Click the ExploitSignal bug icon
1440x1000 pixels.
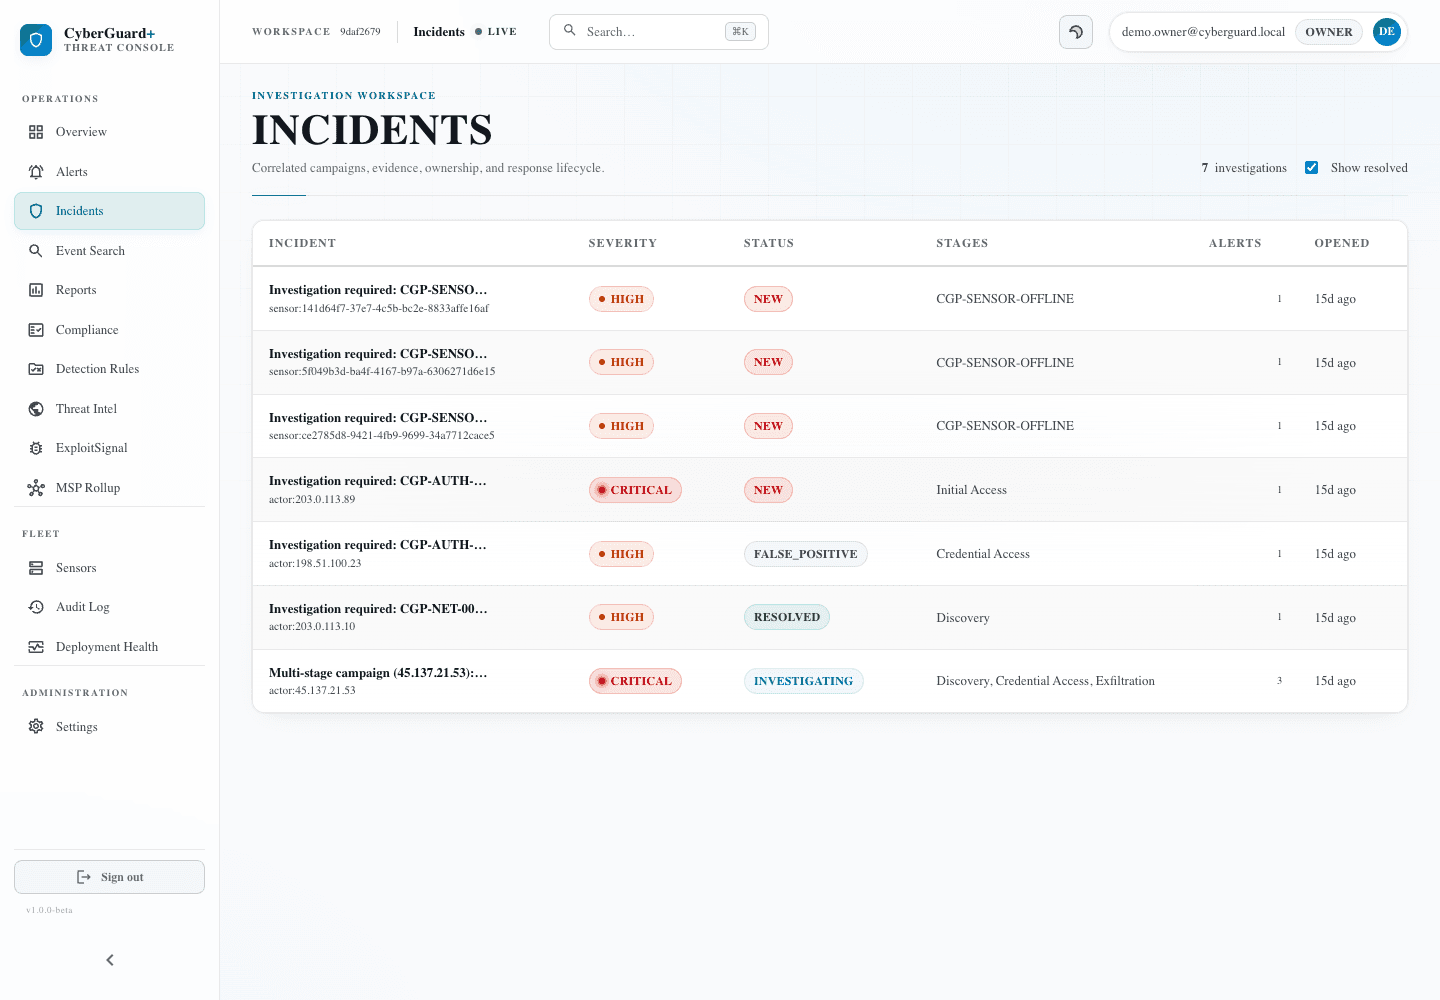pyautogui.click(x=36, y=448)
